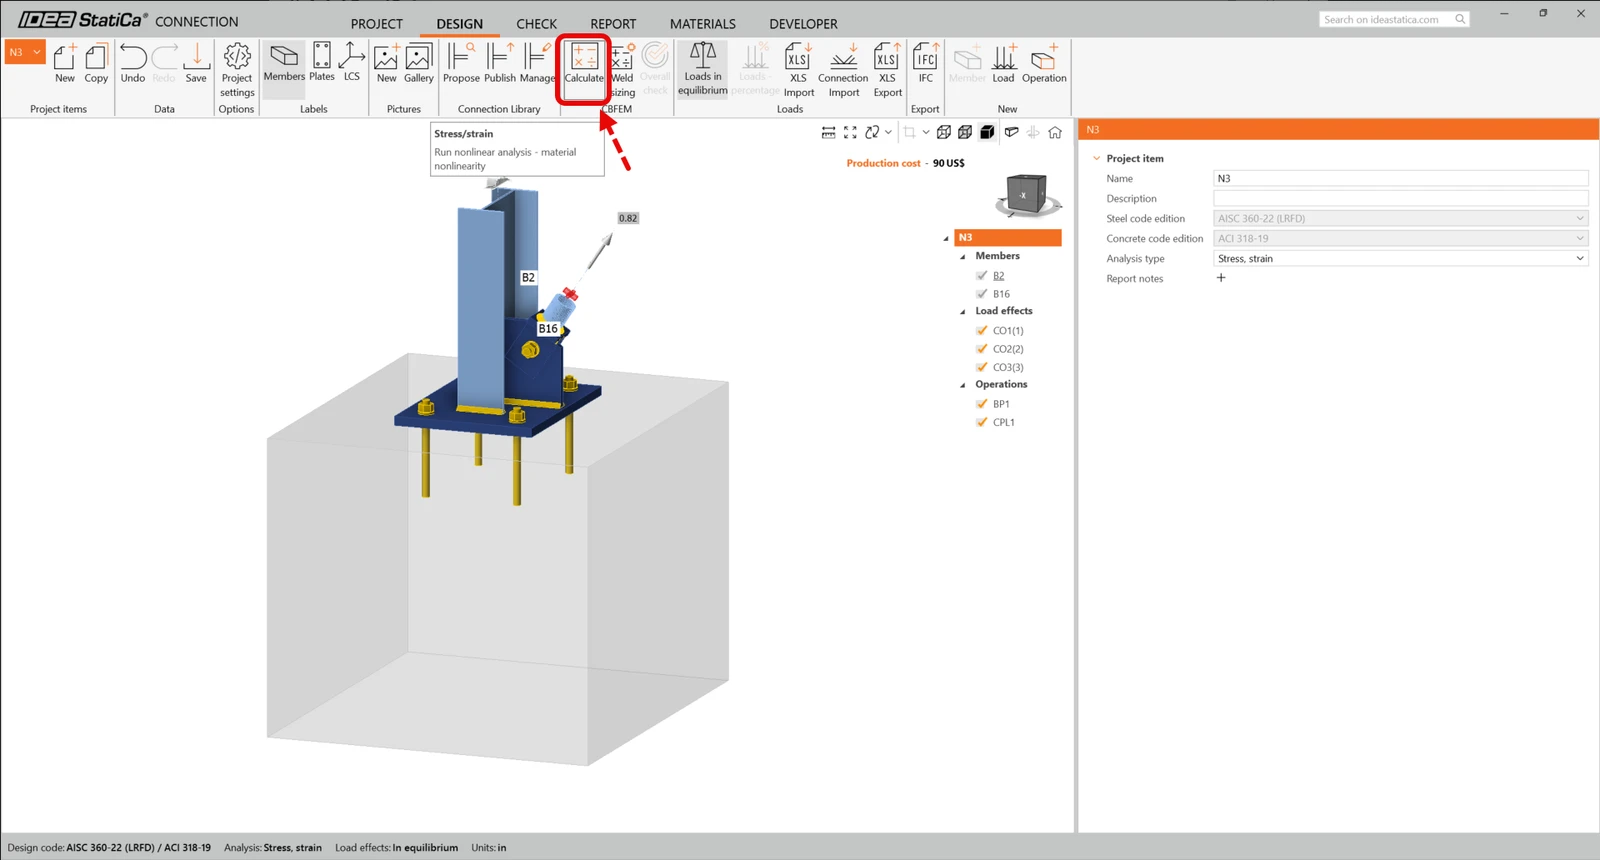This screenshot has height=860, width=1600.
Task: Open the picture Gallery
Action: (419, 63)
